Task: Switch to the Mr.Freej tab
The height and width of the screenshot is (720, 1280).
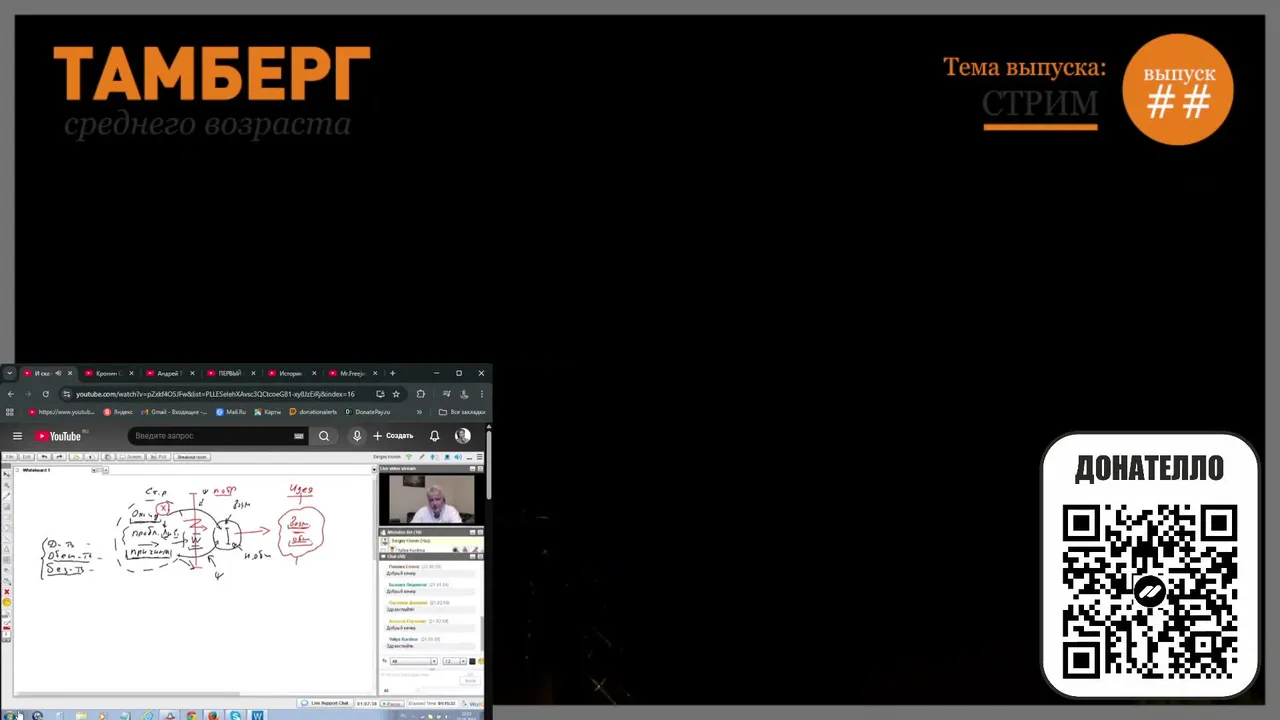Action: [x=352, y=373]
